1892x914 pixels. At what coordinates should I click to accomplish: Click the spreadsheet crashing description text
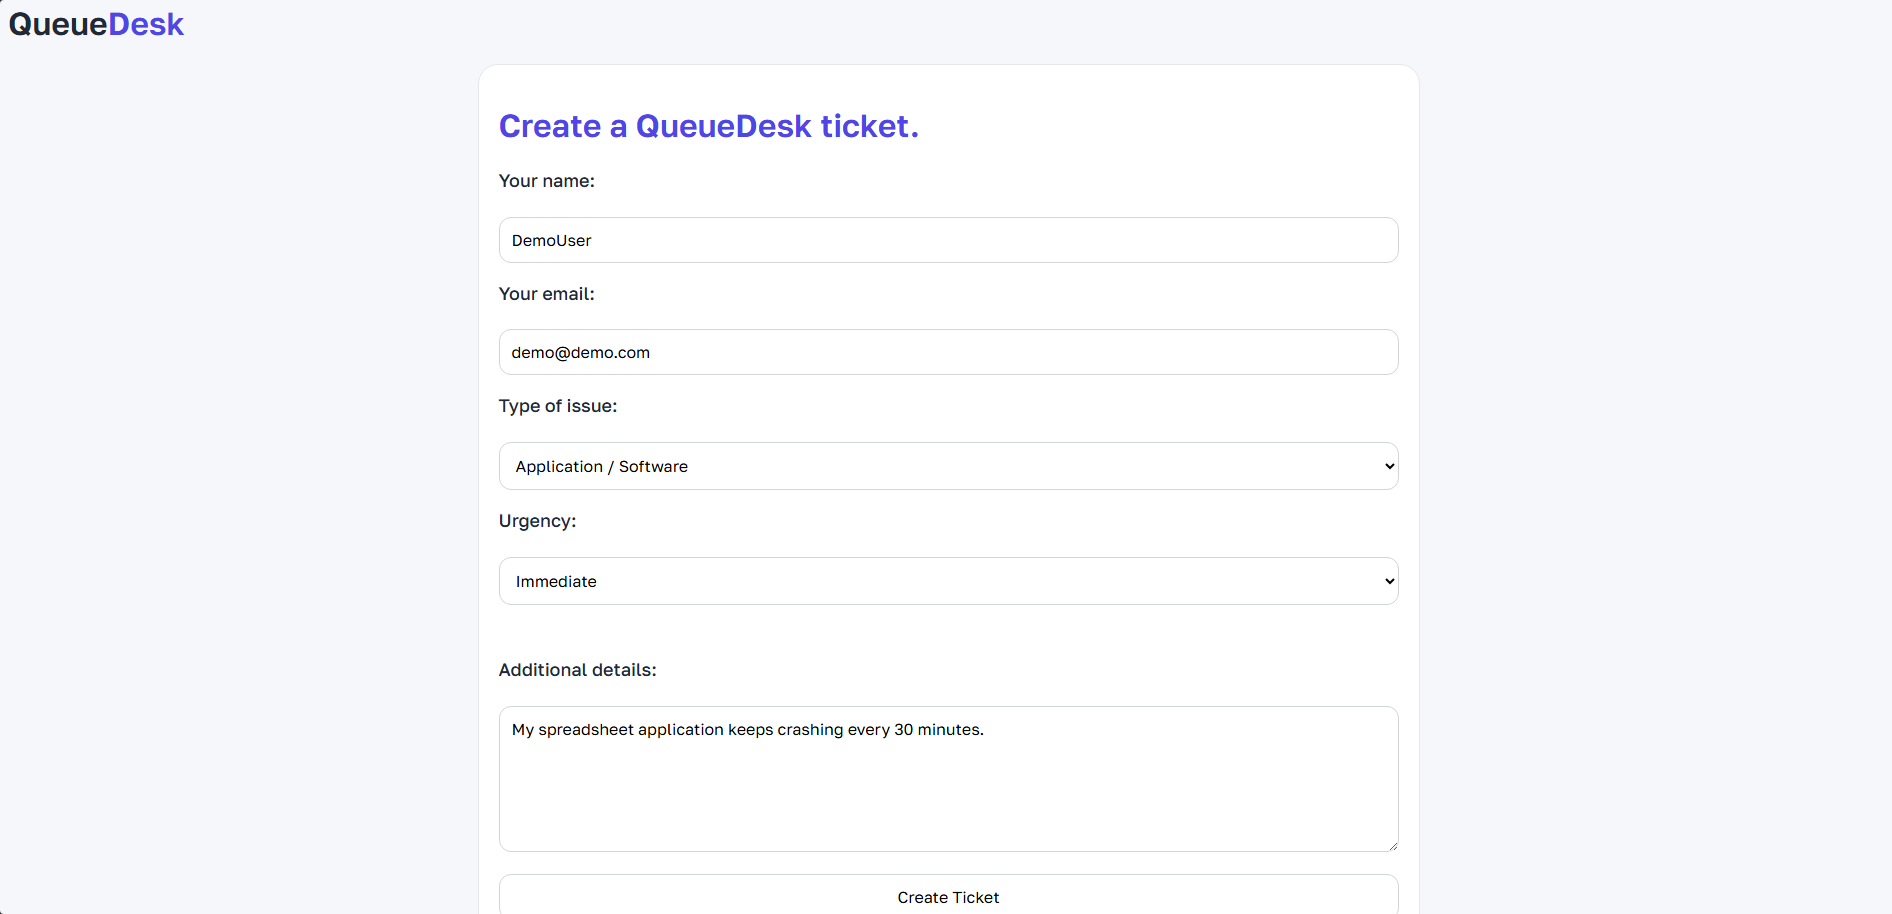pyautogui.click(x=747, y=730)
